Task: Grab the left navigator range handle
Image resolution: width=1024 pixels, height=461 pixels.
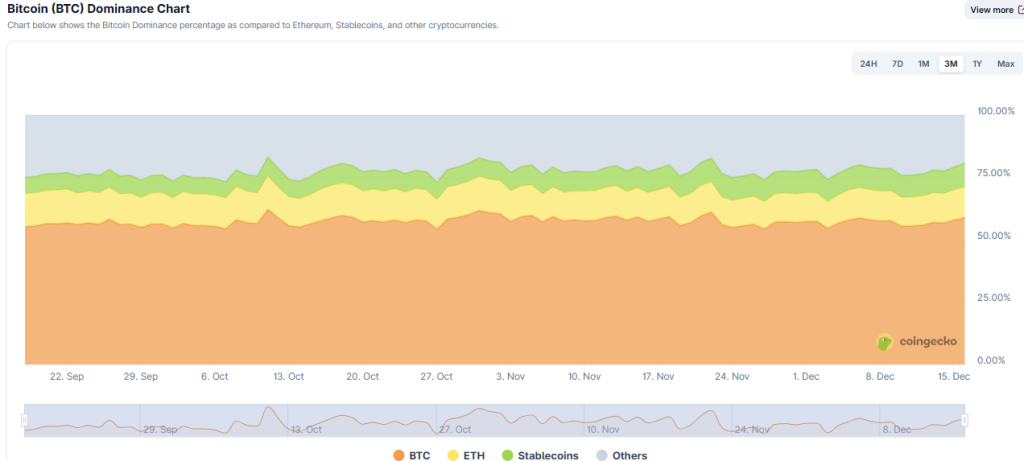Action: [25, 420]
